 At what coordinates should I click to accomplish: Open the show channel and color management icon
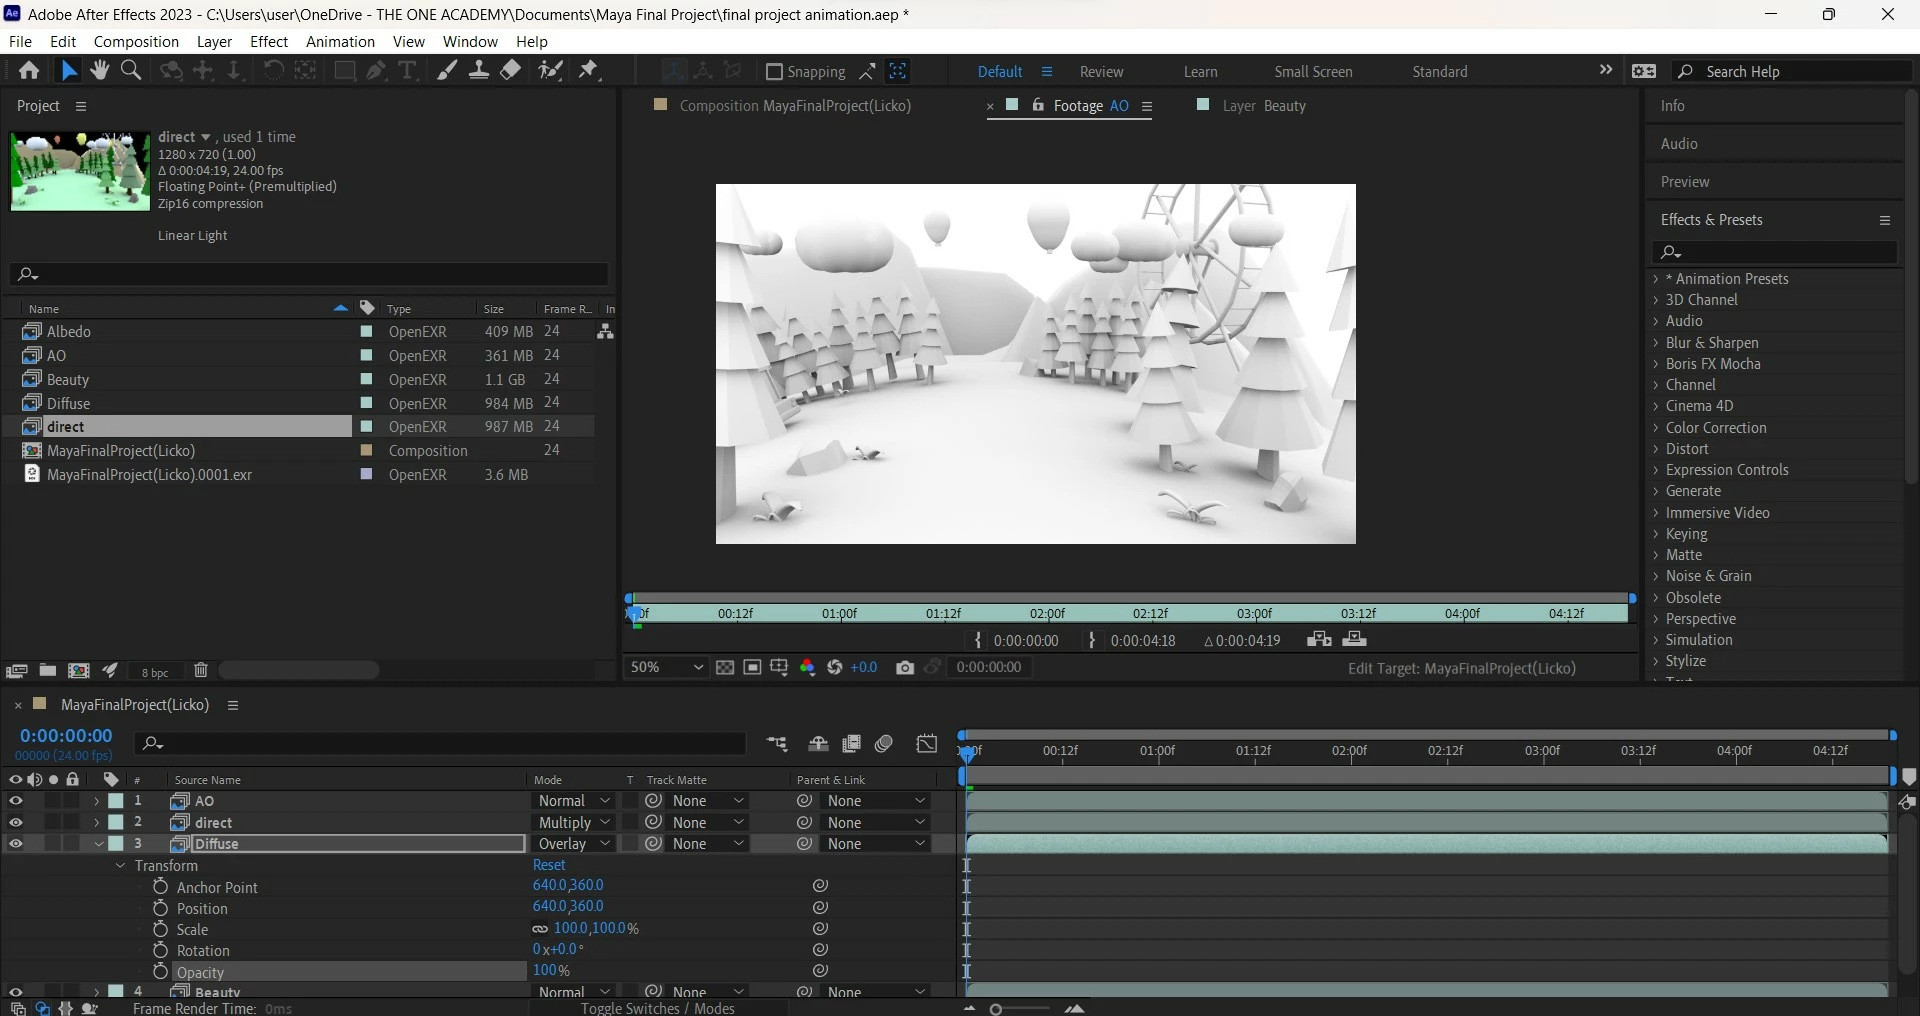click(807, 668)
